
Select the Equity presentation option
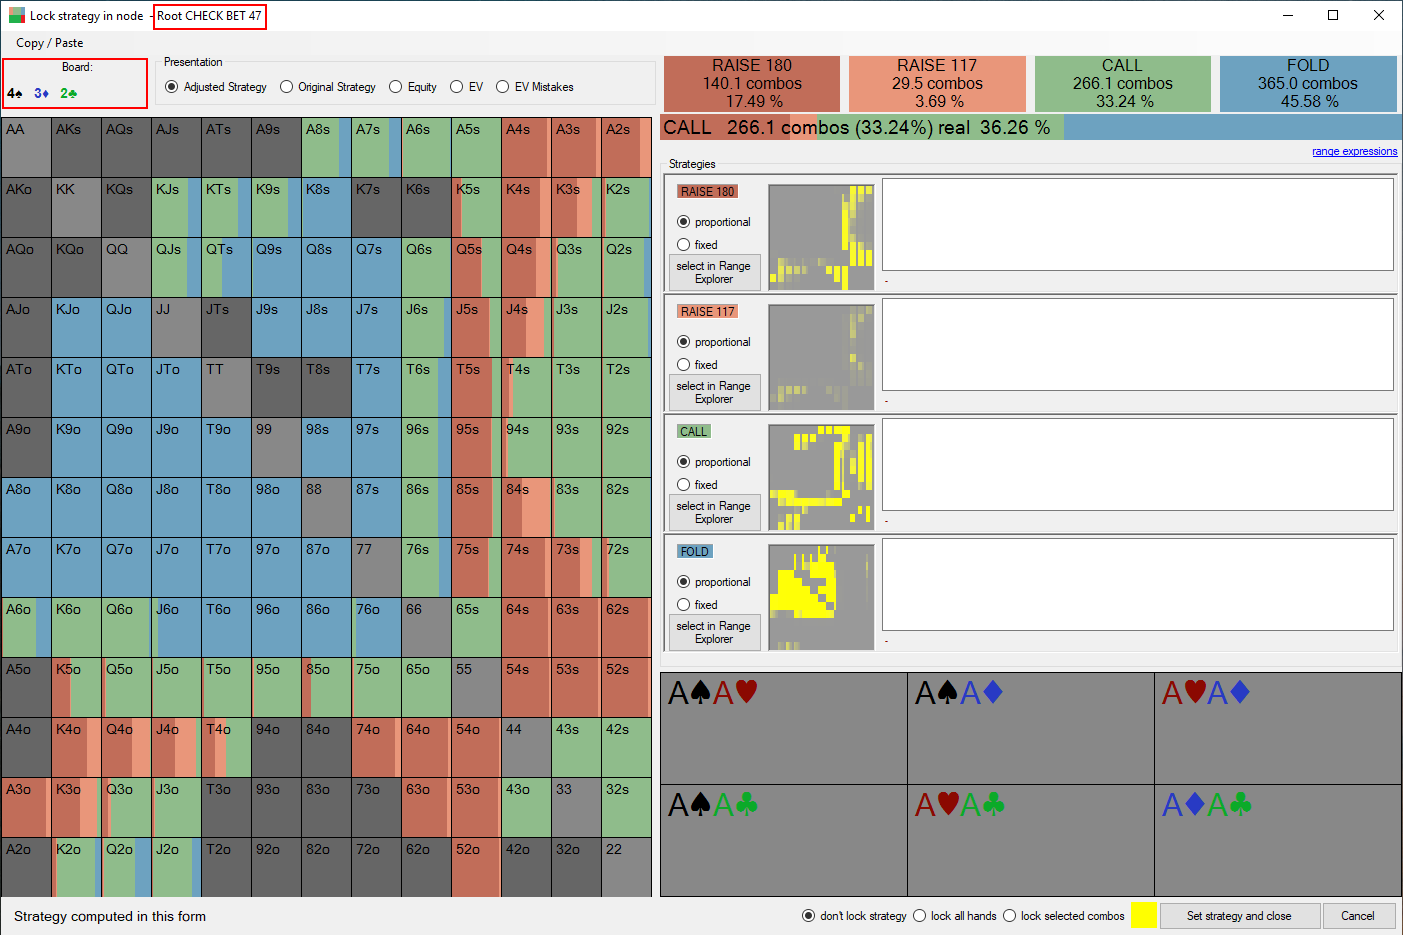tap(396, 87)
